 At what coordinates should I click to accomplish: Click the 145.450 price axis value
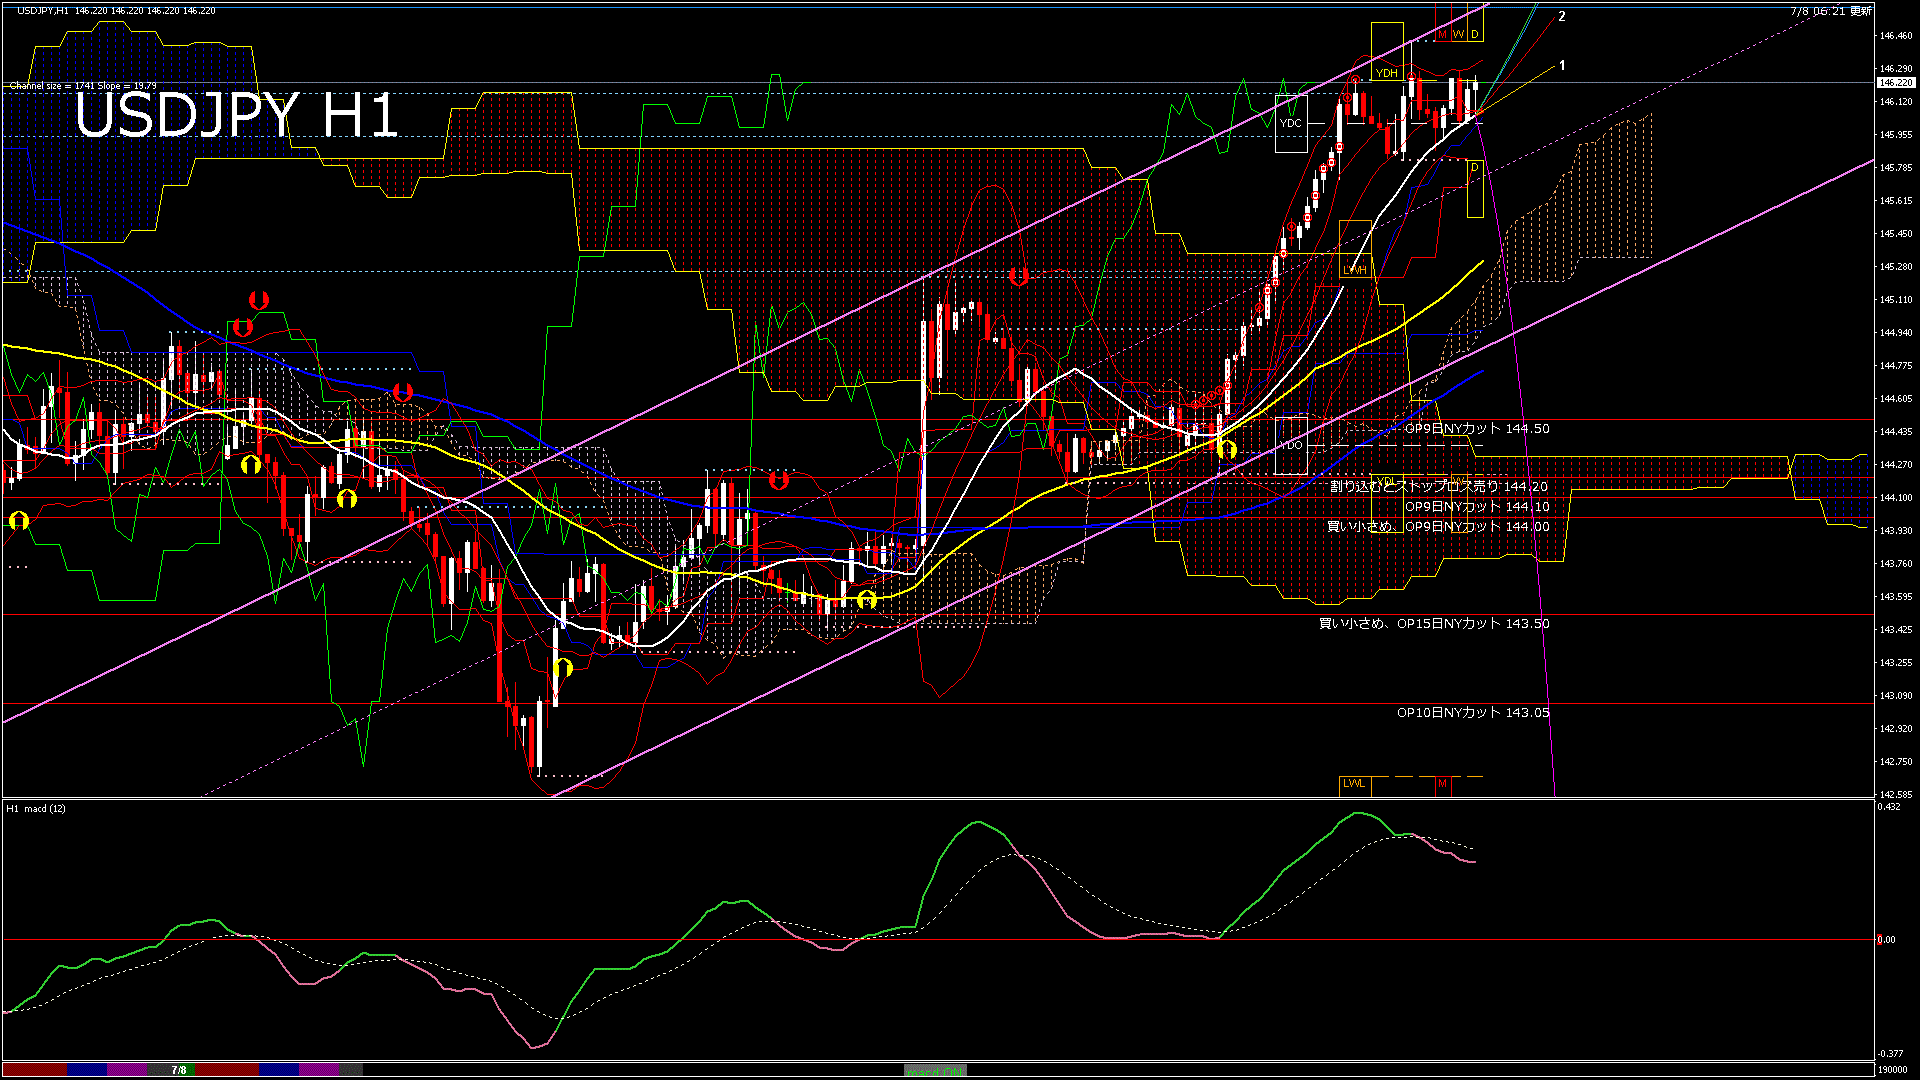click(1896, 234)
